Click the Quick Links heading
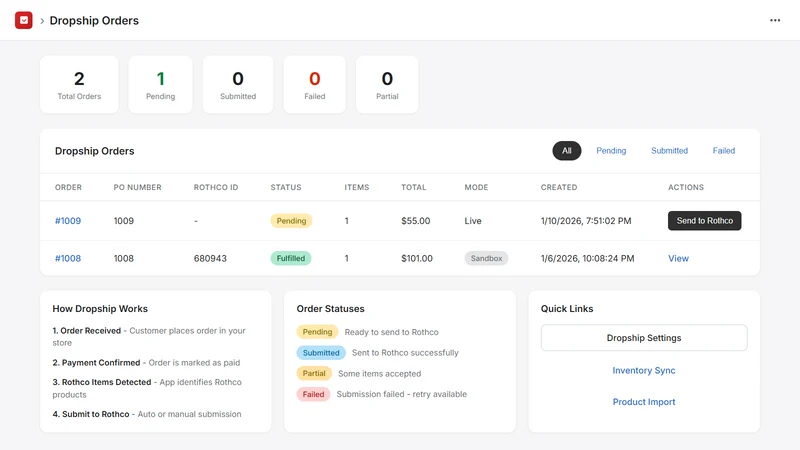This screenshot has width=800, height=450. coord(567,309)
